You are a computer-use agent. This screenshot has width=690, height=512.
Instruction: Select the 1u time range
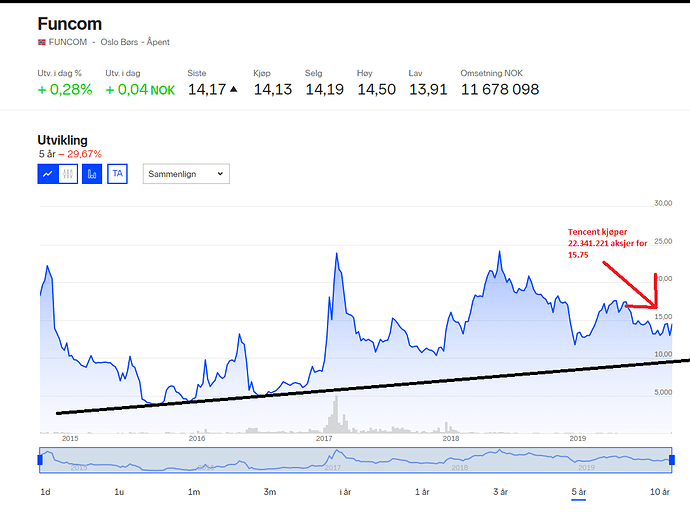[x=119, y=492]
